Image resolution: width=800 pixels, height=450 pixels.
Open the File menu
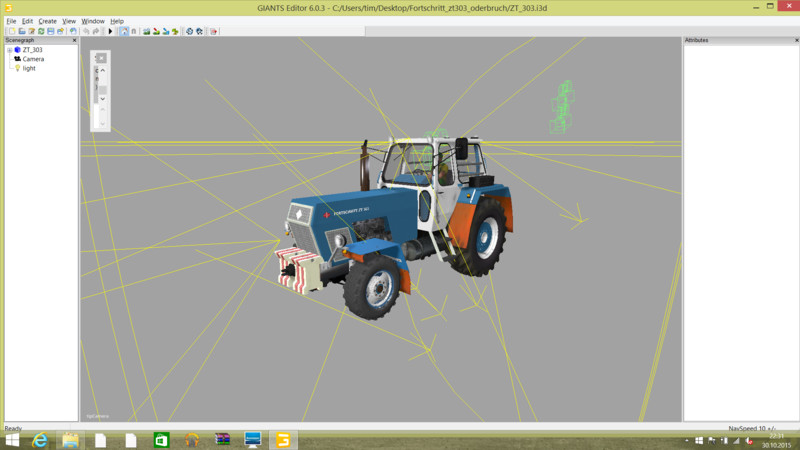(x=11, y=21)
